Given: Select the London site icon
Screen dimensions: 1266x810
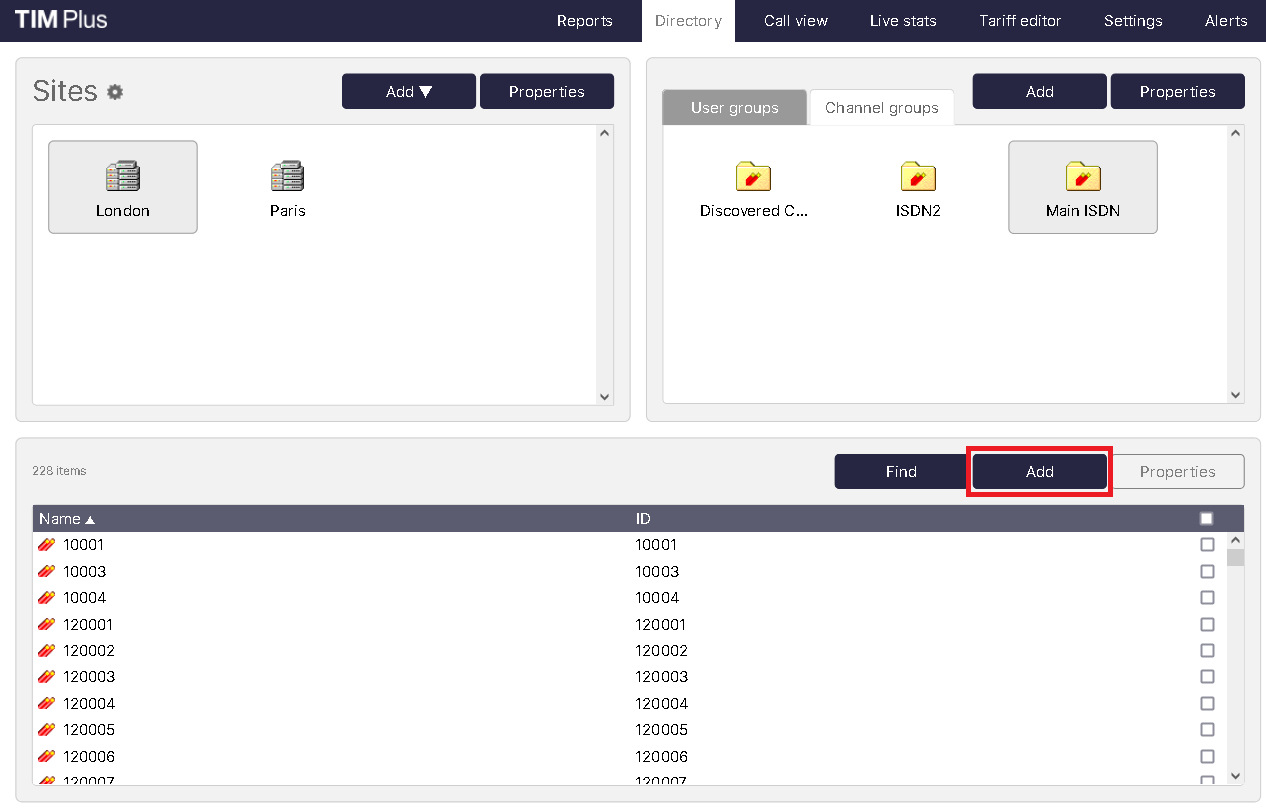Looking at the screenshot, I should coord(122,177).
